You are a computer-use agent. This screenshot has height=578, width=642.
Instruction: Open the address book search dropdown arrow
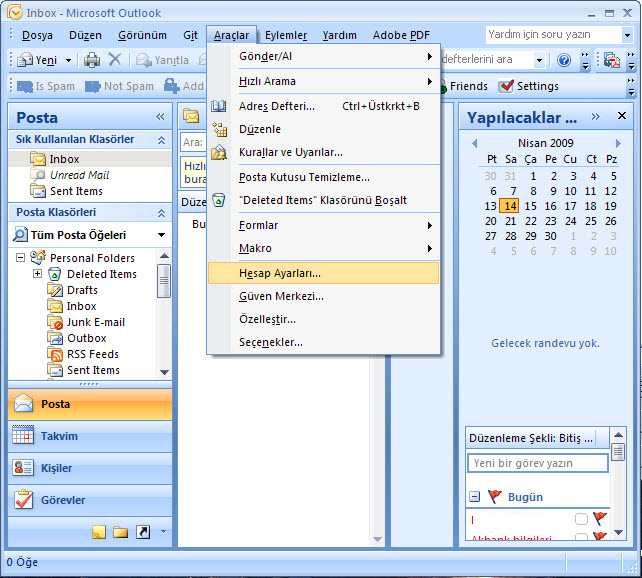(540, 61)
